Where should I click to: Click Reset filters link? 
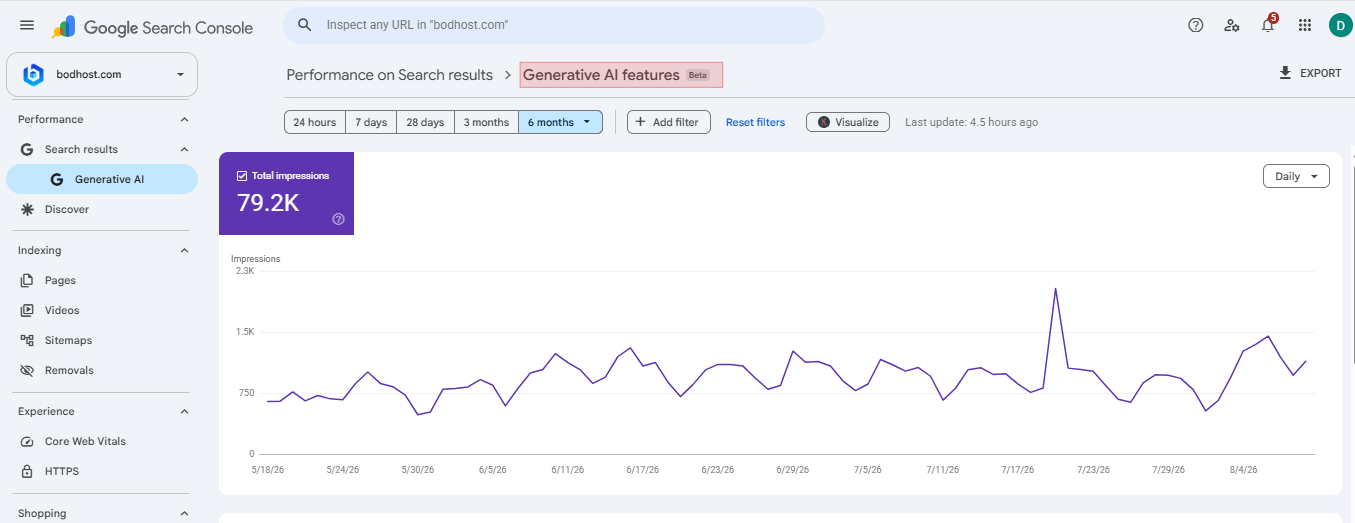pos(755,122)
